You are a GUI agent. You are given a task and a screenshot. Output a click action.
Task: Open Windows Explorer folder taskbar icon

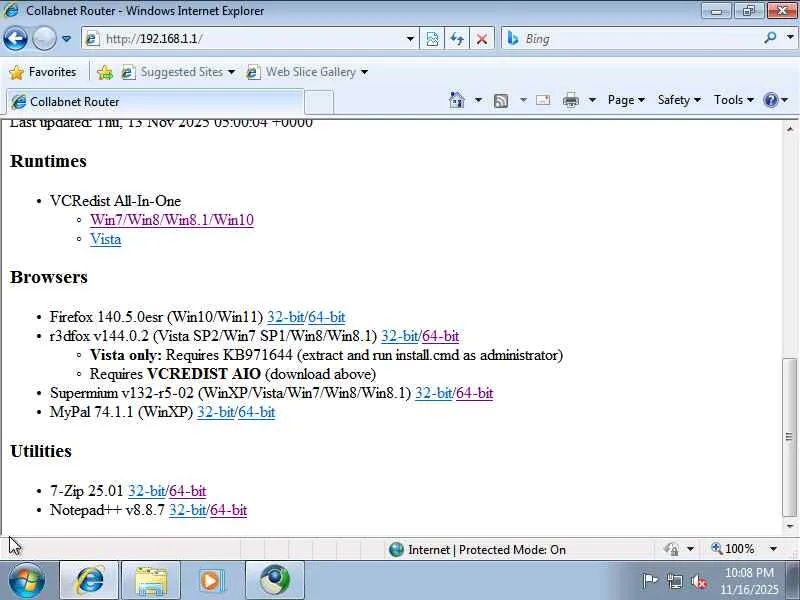pyautogui.click(x=151, y=581)
